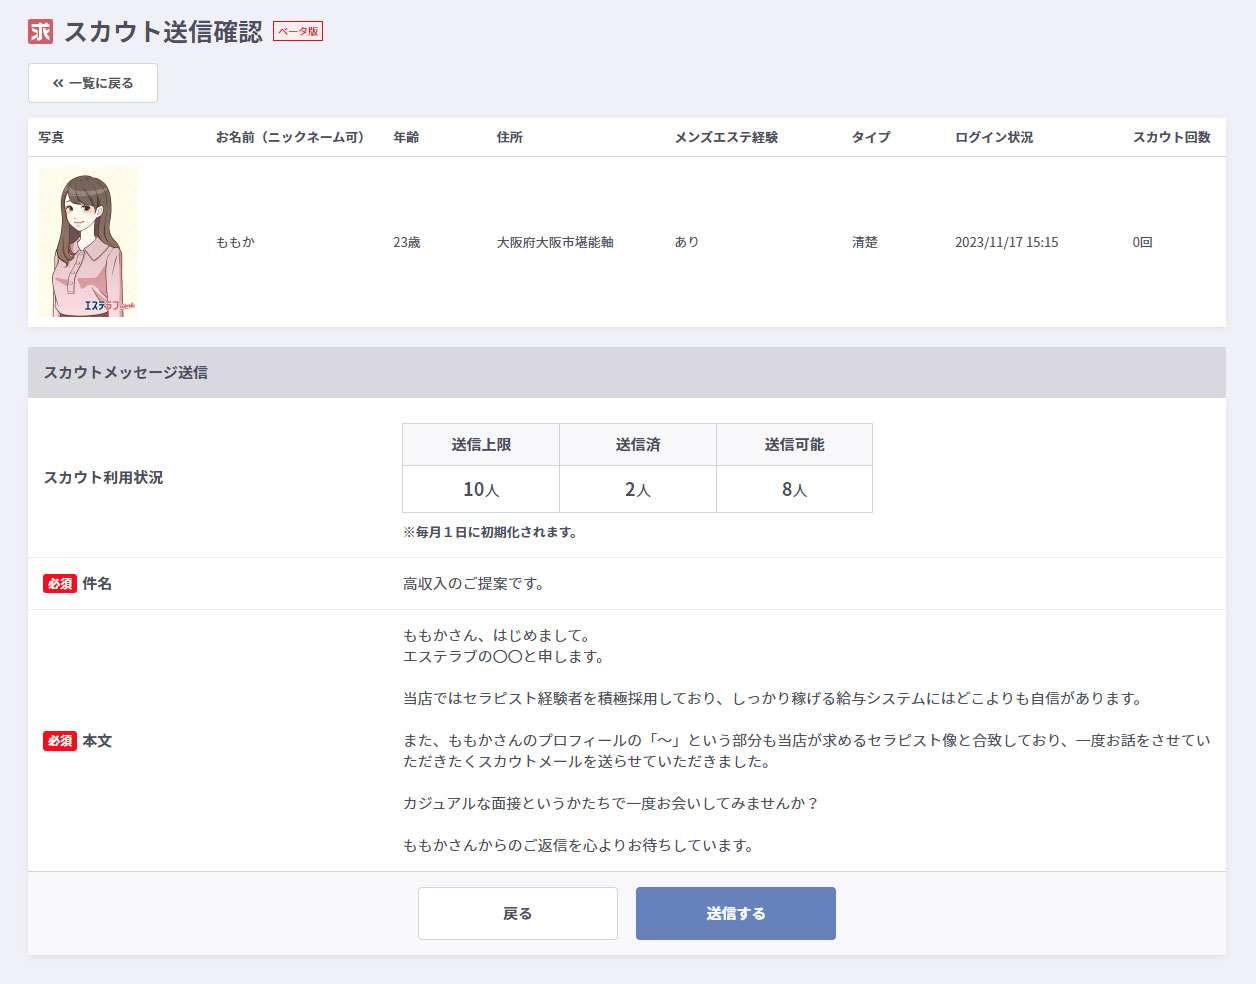Click the 送信上限 10人 cell
The image size is (1256, 984).
481,489
